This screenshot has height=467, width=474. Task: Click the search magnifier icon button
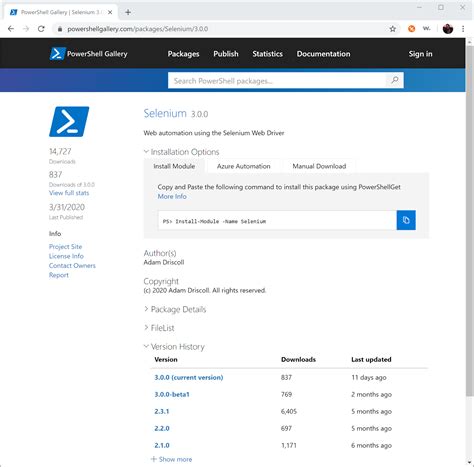(395, 80)
